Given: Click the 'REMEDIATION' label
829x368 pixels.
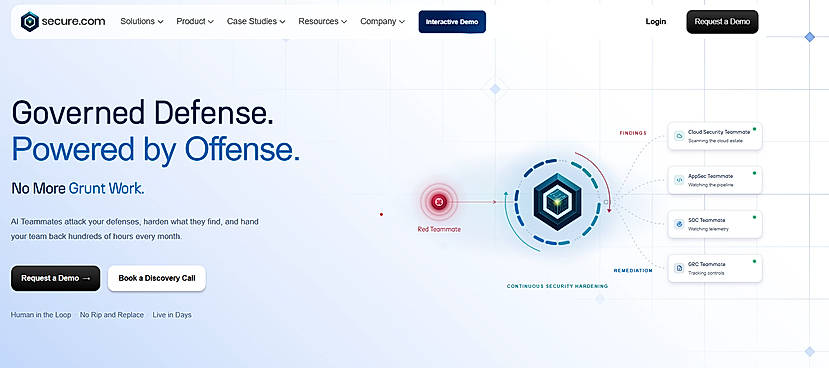Looking at the screenshot, I should click(x=633, y=271).
